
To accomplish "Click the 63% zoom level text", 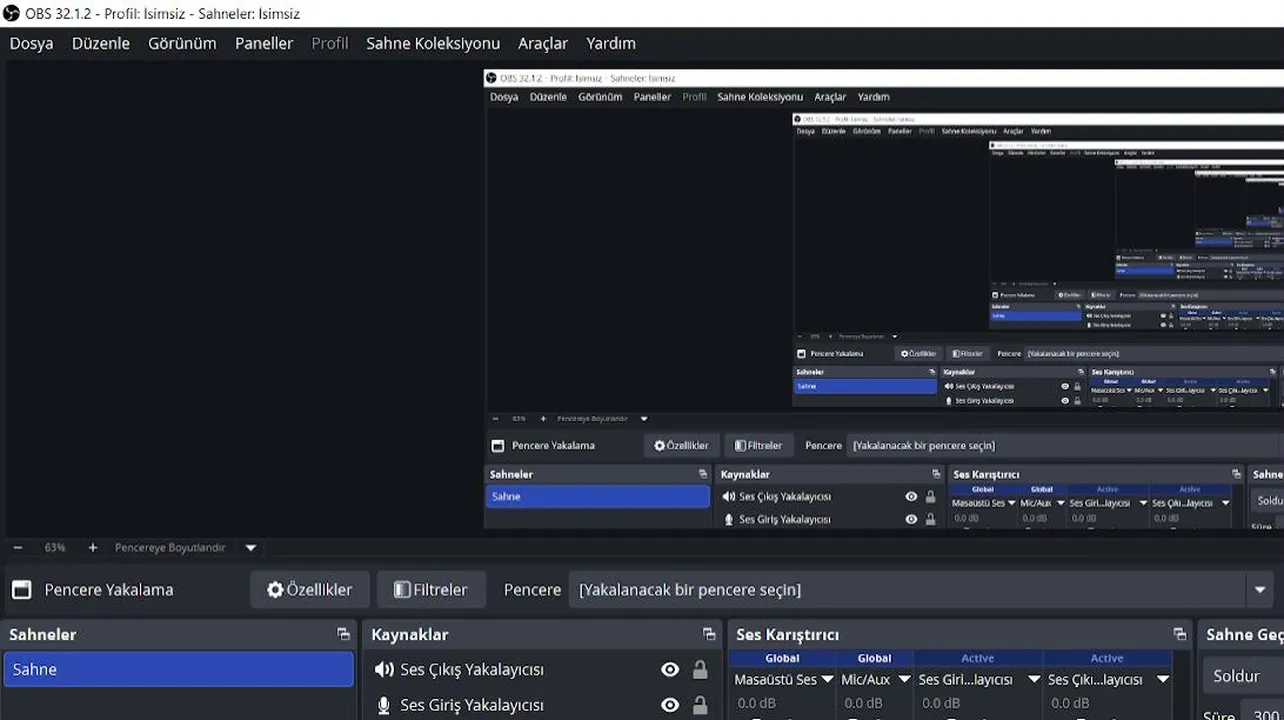I will 55,548.
